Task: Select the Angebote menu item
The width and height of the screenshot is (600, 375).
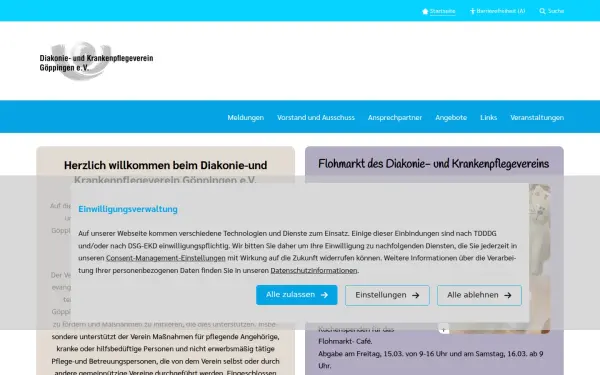Action: pyautogui.click(x=451, y=117)
